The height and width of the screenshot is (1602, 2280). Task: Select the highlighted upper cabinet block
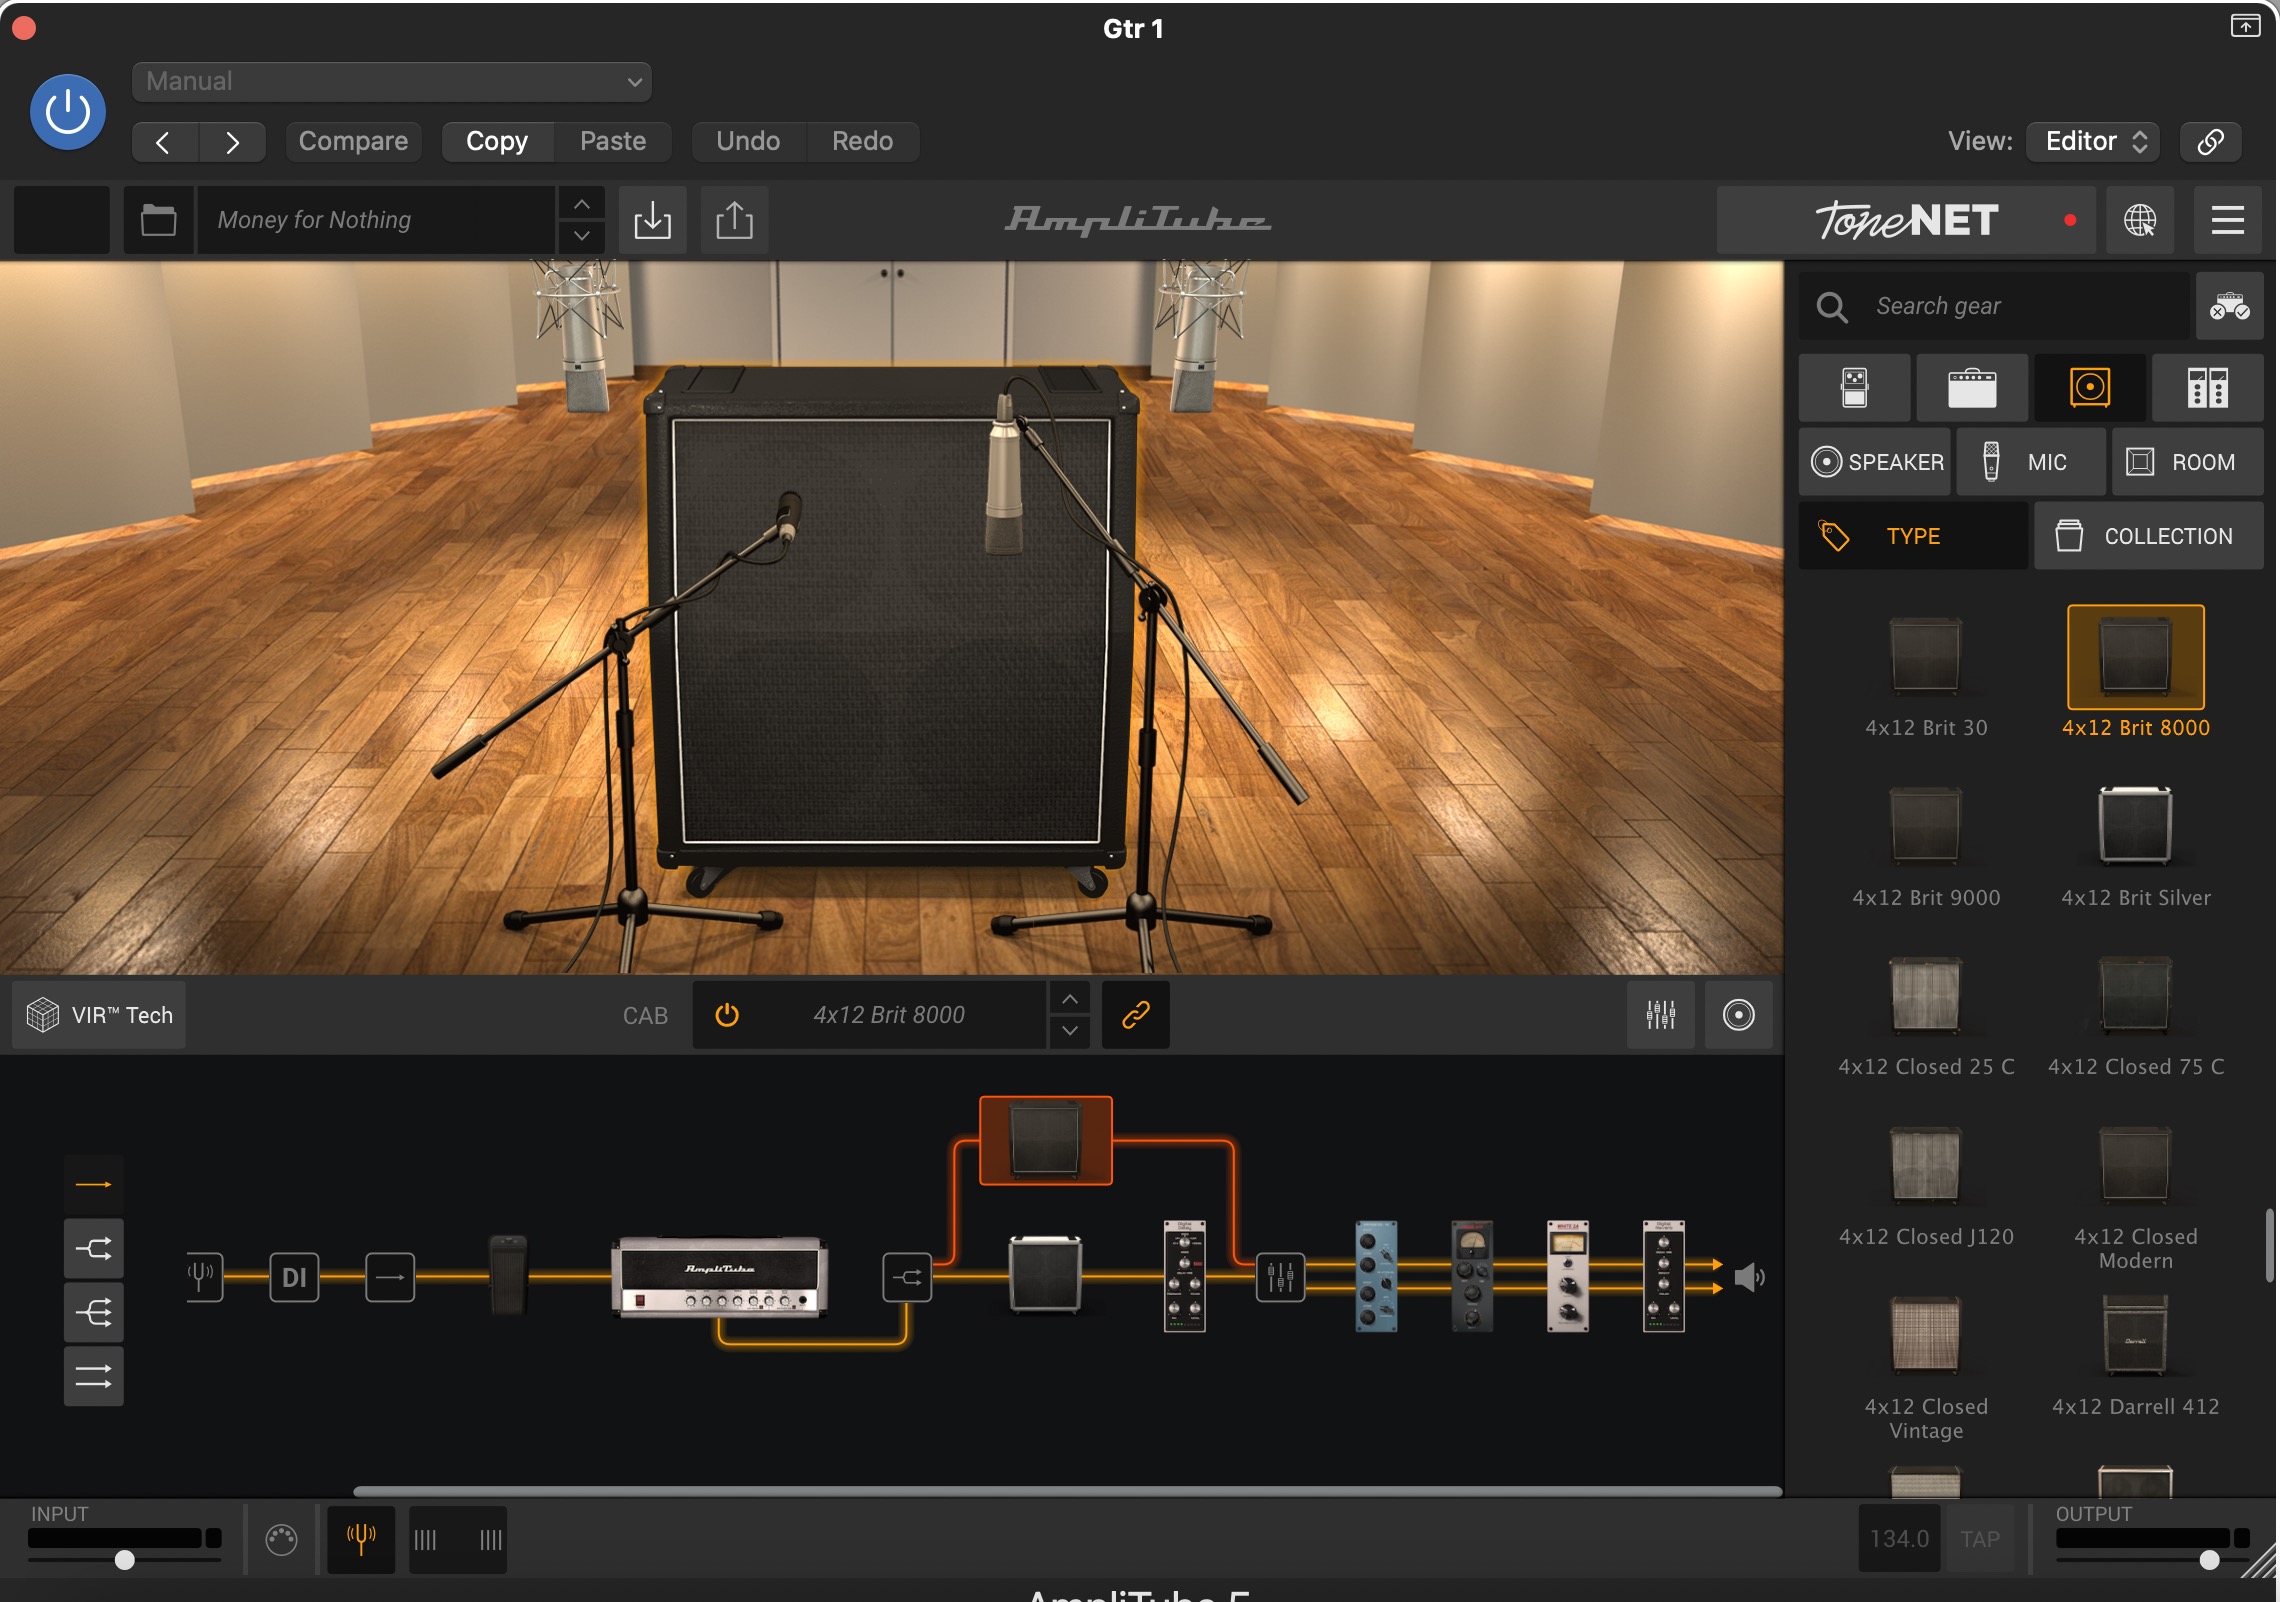1046,1141
